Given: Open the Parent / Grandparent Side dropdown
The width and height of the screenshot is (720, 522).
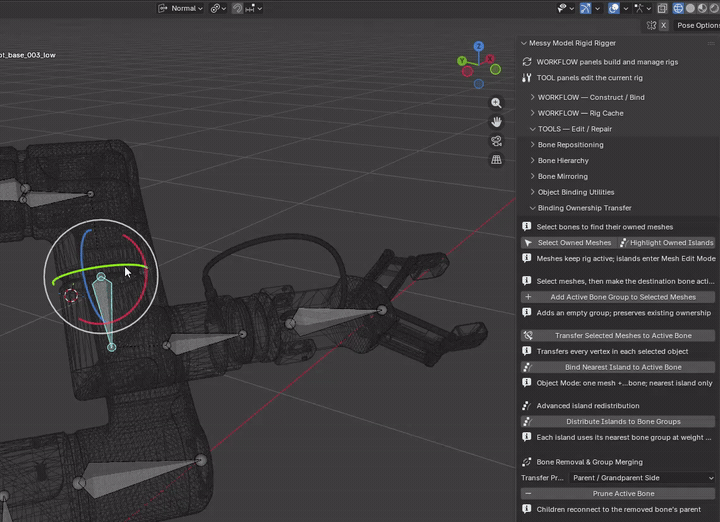Looking at the screenshot, I should tap(642, 478).
